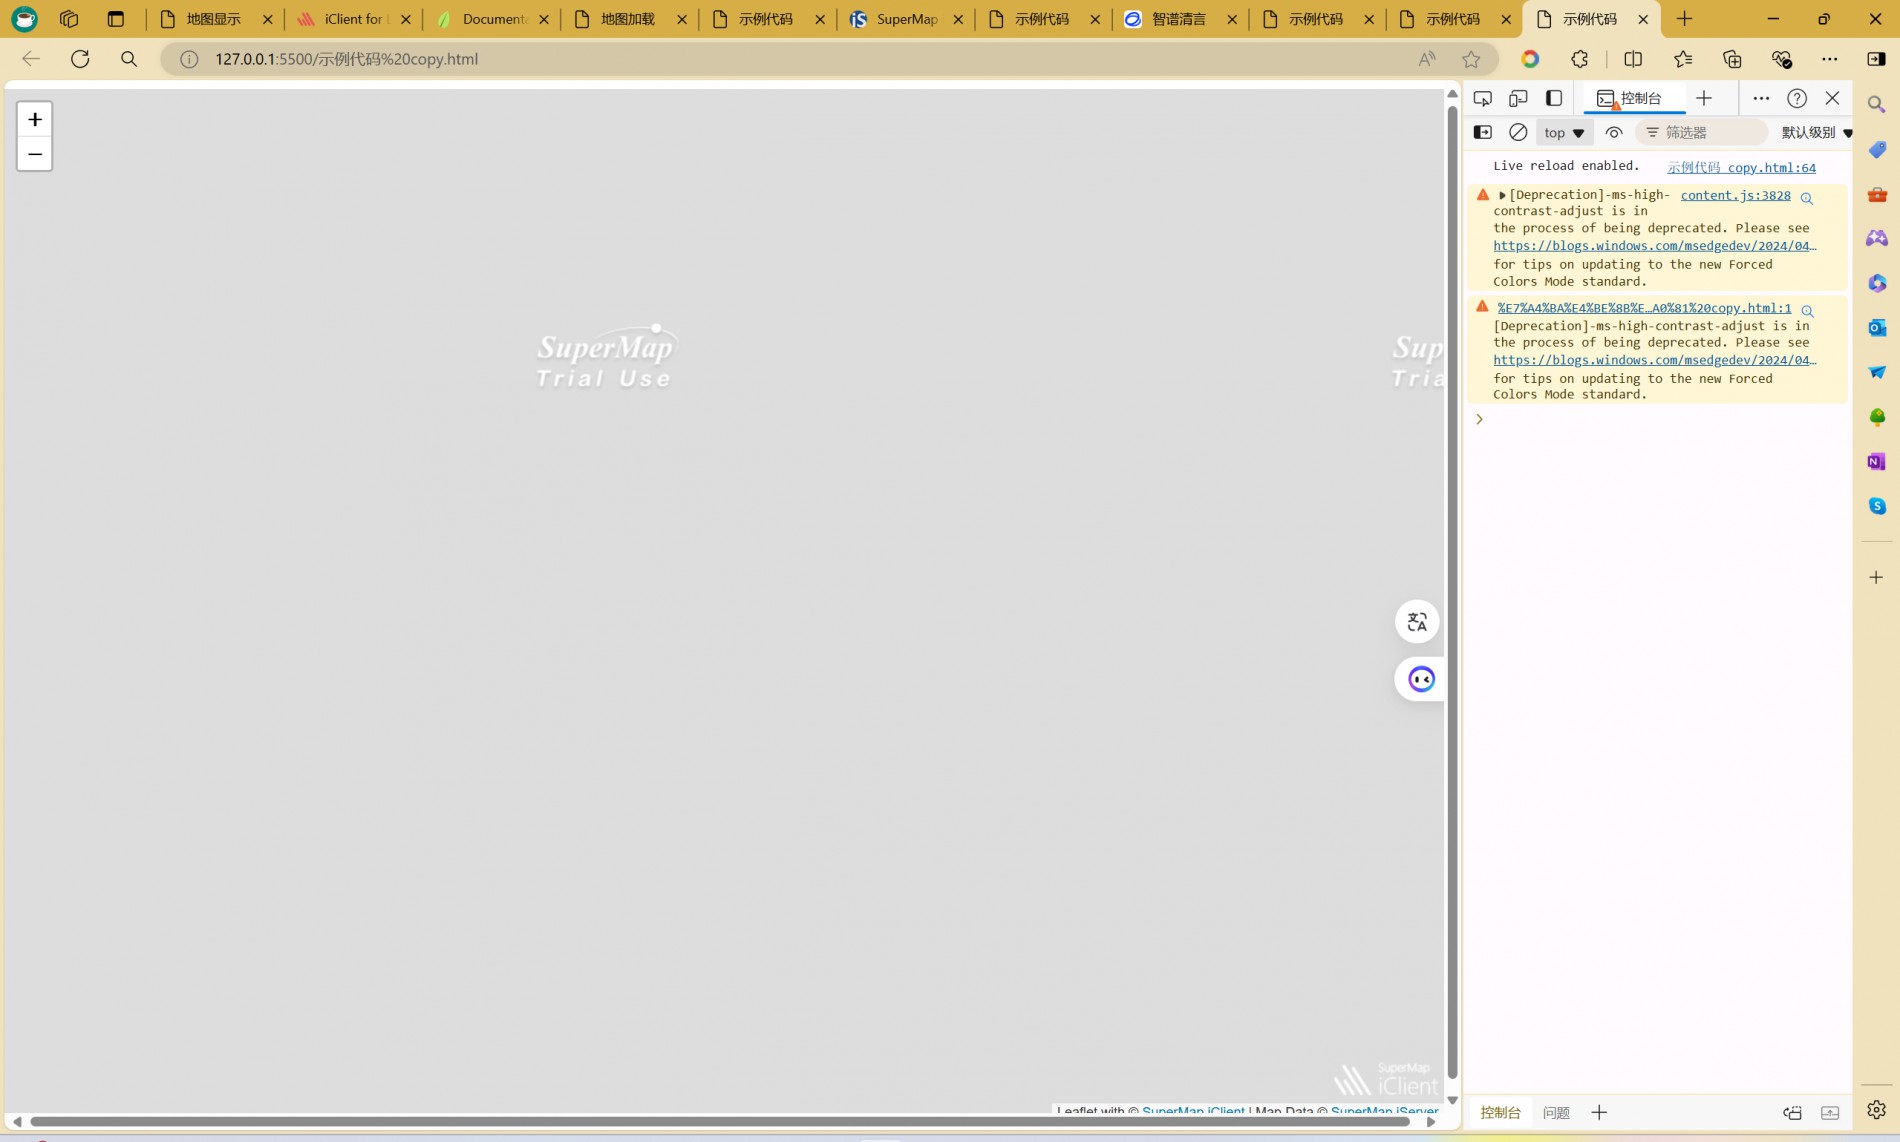Open browser extensions puzzle icon
The height and width of the screenshot is (1142, 1900).
click(1580, 59)
